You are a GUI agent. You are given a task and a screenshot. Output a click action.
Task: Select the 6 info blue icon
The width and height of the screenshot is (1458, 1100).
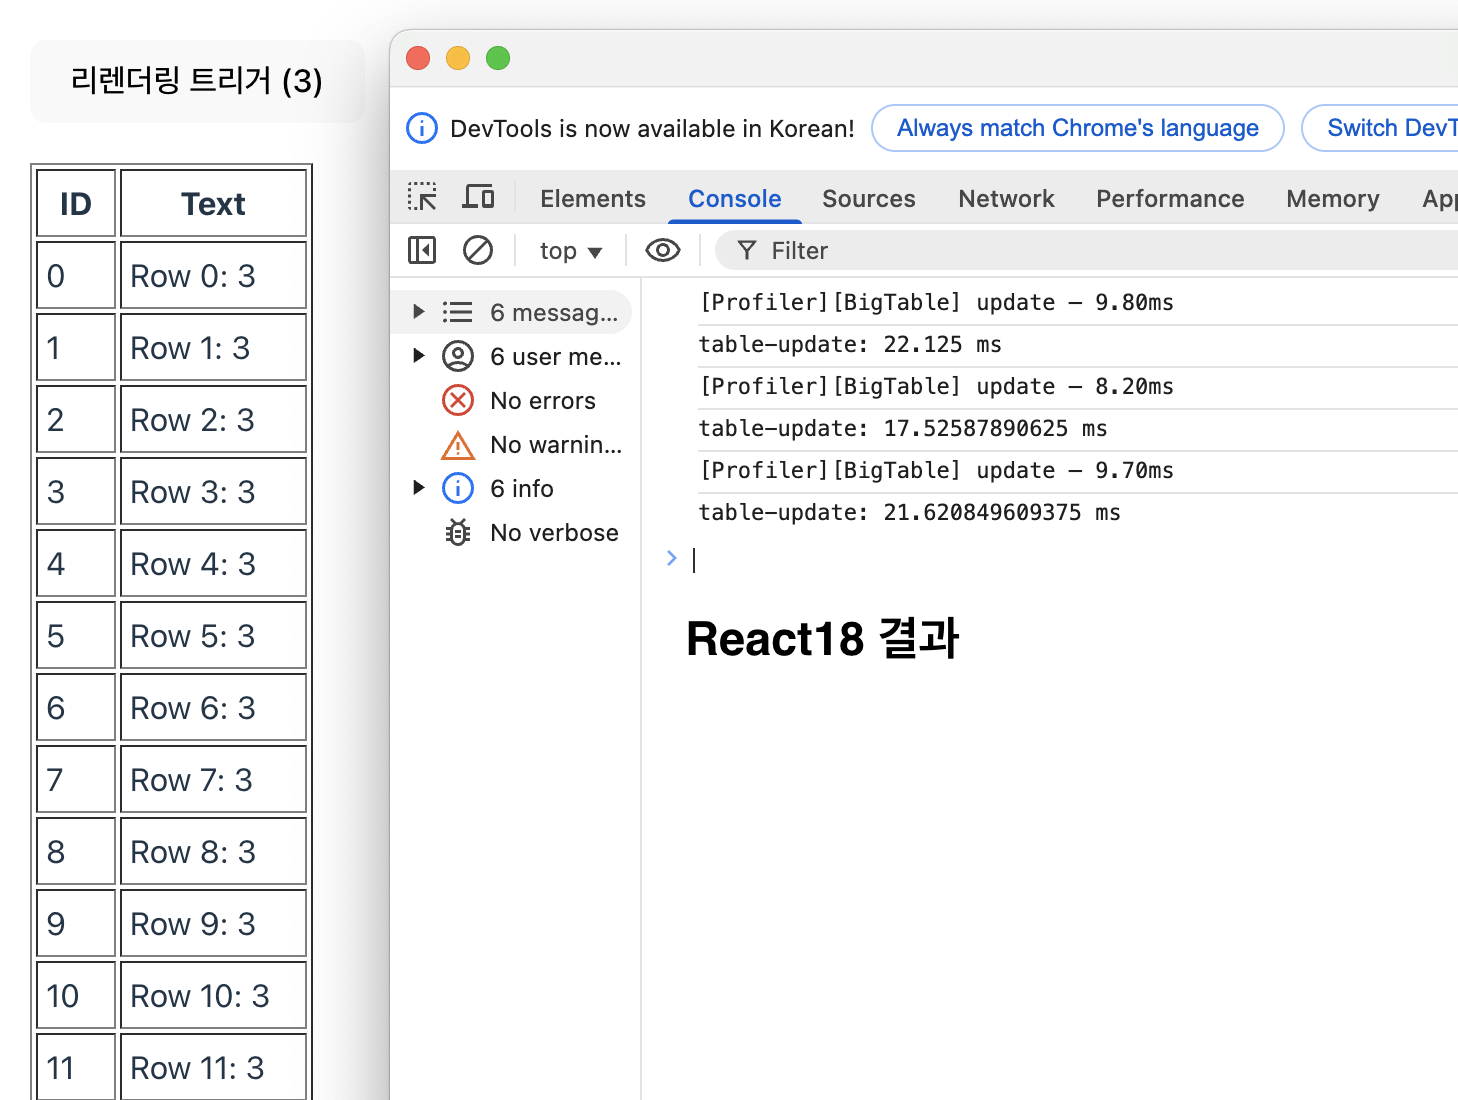point(458,488)
